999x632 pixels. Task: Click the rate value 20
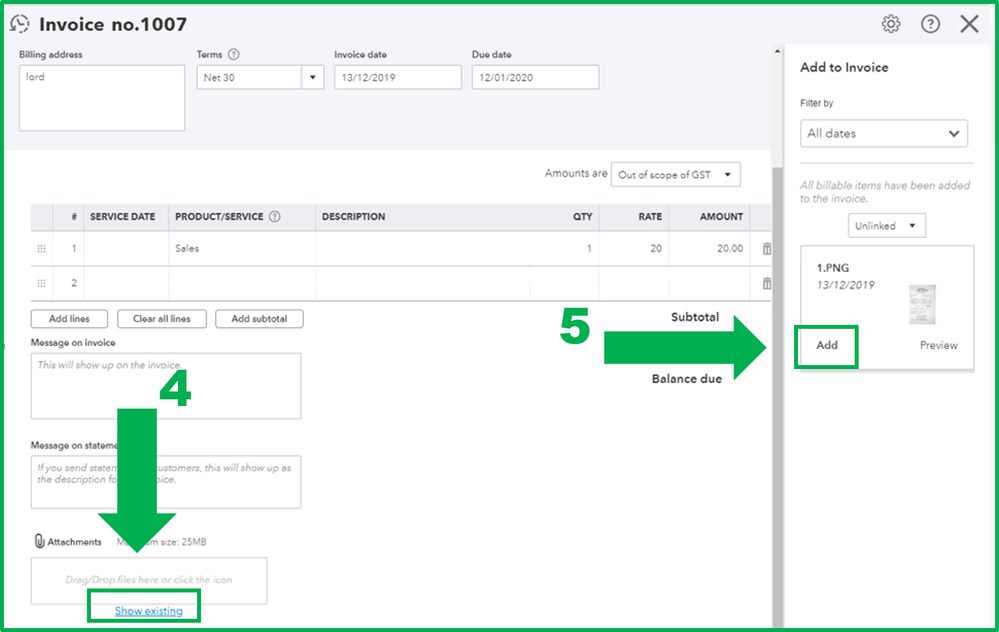[x=656, y=248]
